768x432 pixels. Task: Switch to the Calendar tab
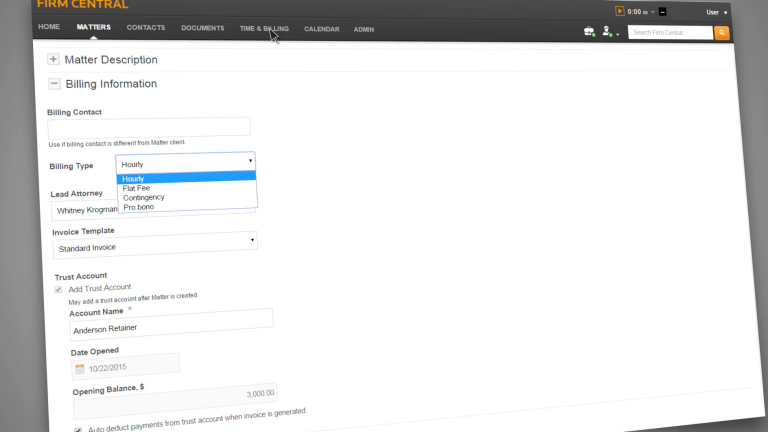click(321, 29)
